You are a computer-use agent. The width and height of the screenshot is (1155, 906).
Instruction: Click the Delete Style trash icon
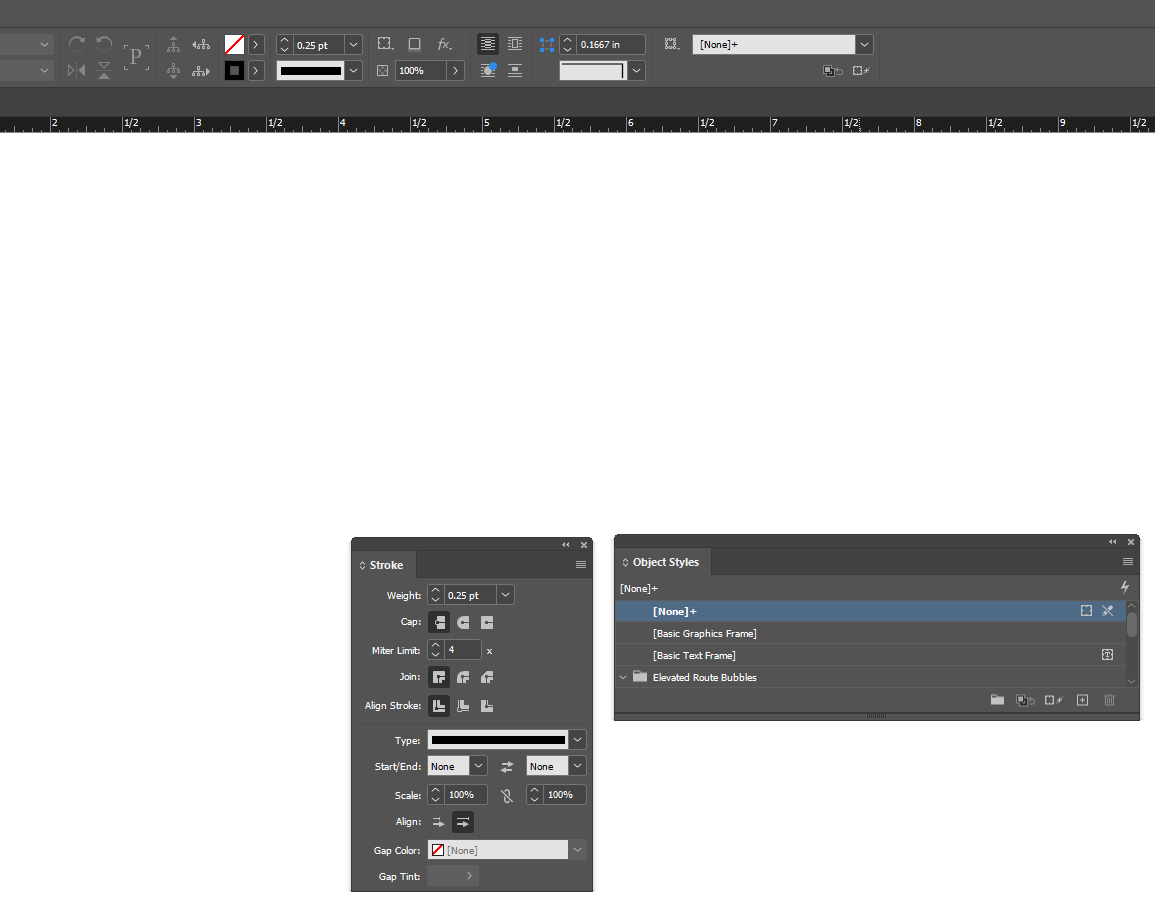coord(1109,700)
